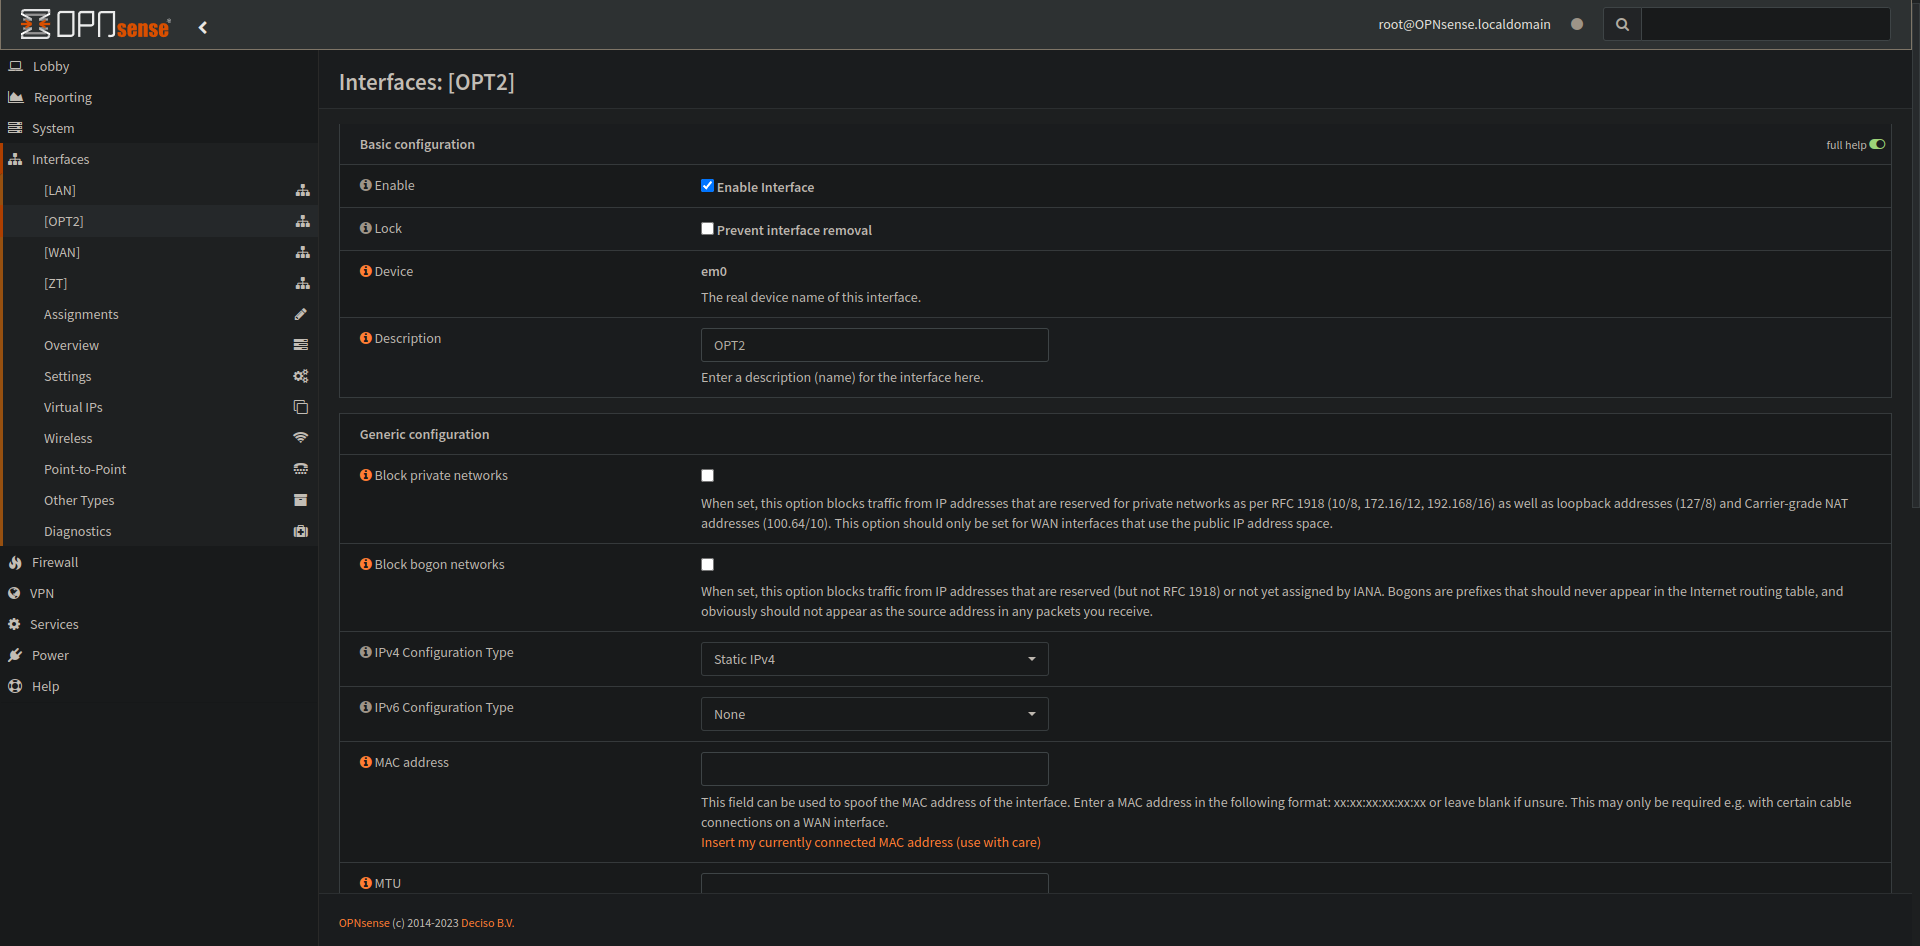Expand the Firewall menu section
Screen dimensions: 1920x946
point(159,562)
